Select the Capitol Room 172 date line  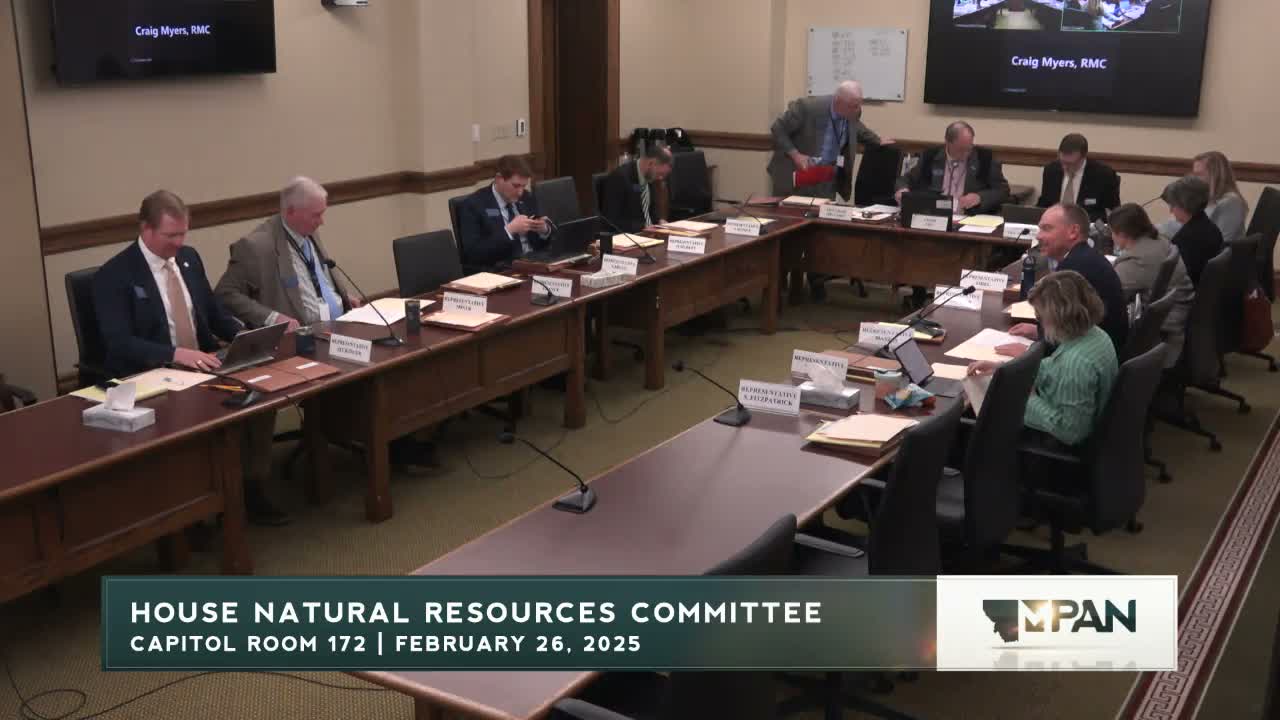(x=385, y=644)
